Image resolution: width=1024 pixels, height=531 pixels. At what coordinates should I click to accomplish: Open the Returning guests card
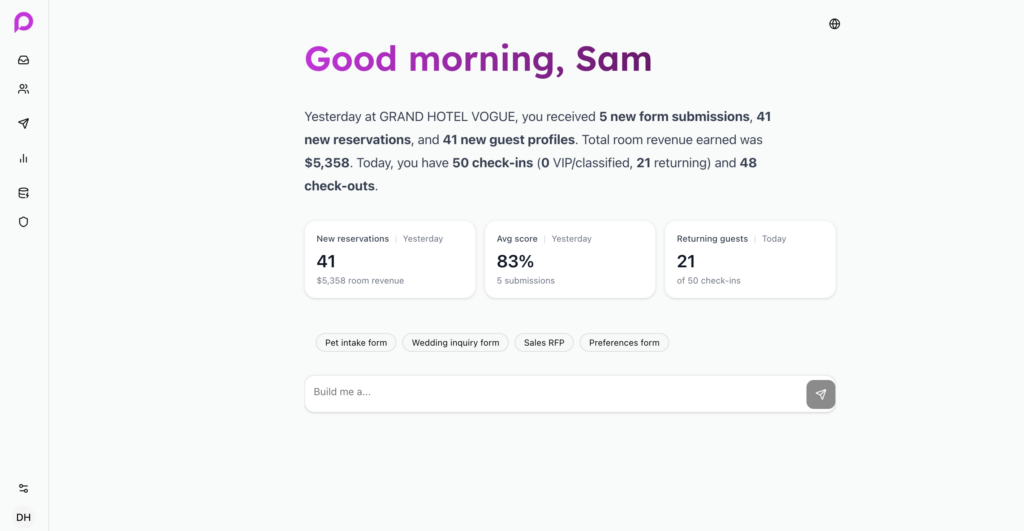750,260
